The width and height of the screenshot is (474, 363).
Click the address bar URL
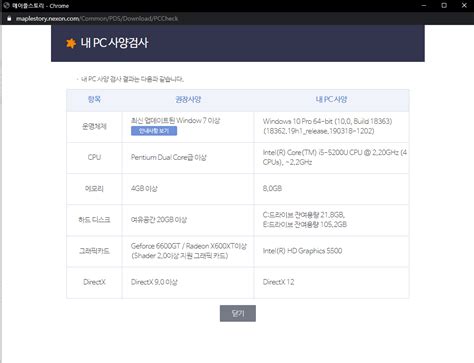(x=97, y=19)
